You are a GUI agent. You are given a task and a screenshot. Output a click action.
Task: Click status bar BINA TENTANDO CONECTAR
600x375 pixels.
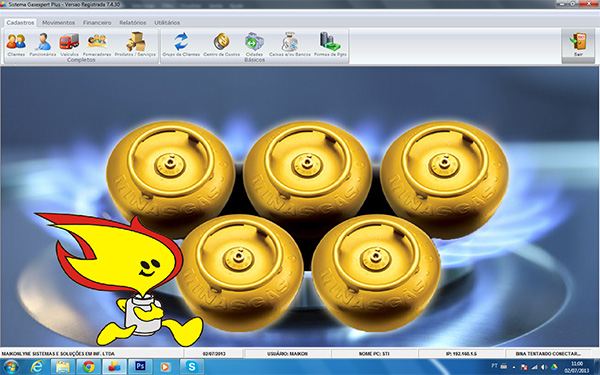coord(548,354)
